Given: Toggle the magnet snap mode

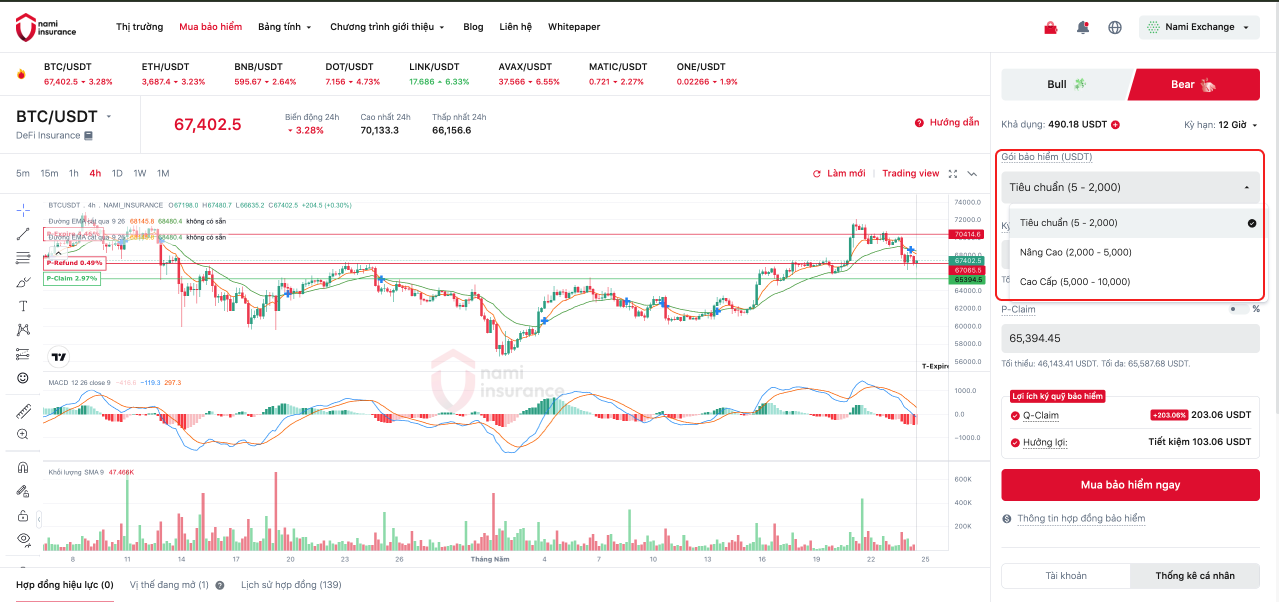Looking at the screenshot, I should click(x=22, y=467).
